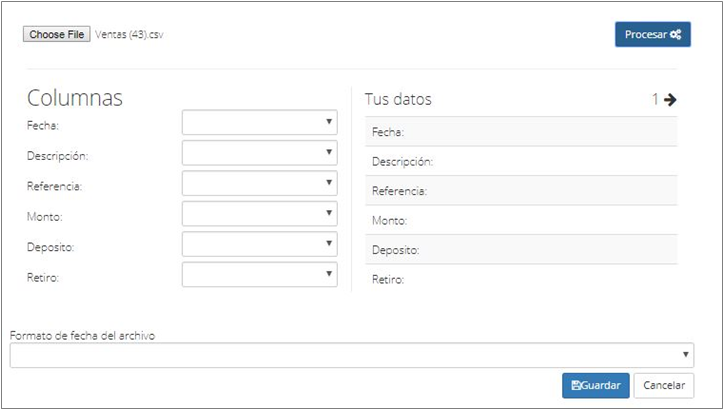Select the Descripción row under Tus datos
724x410 pixels.
pyautogui.click(x=521, y=161)
